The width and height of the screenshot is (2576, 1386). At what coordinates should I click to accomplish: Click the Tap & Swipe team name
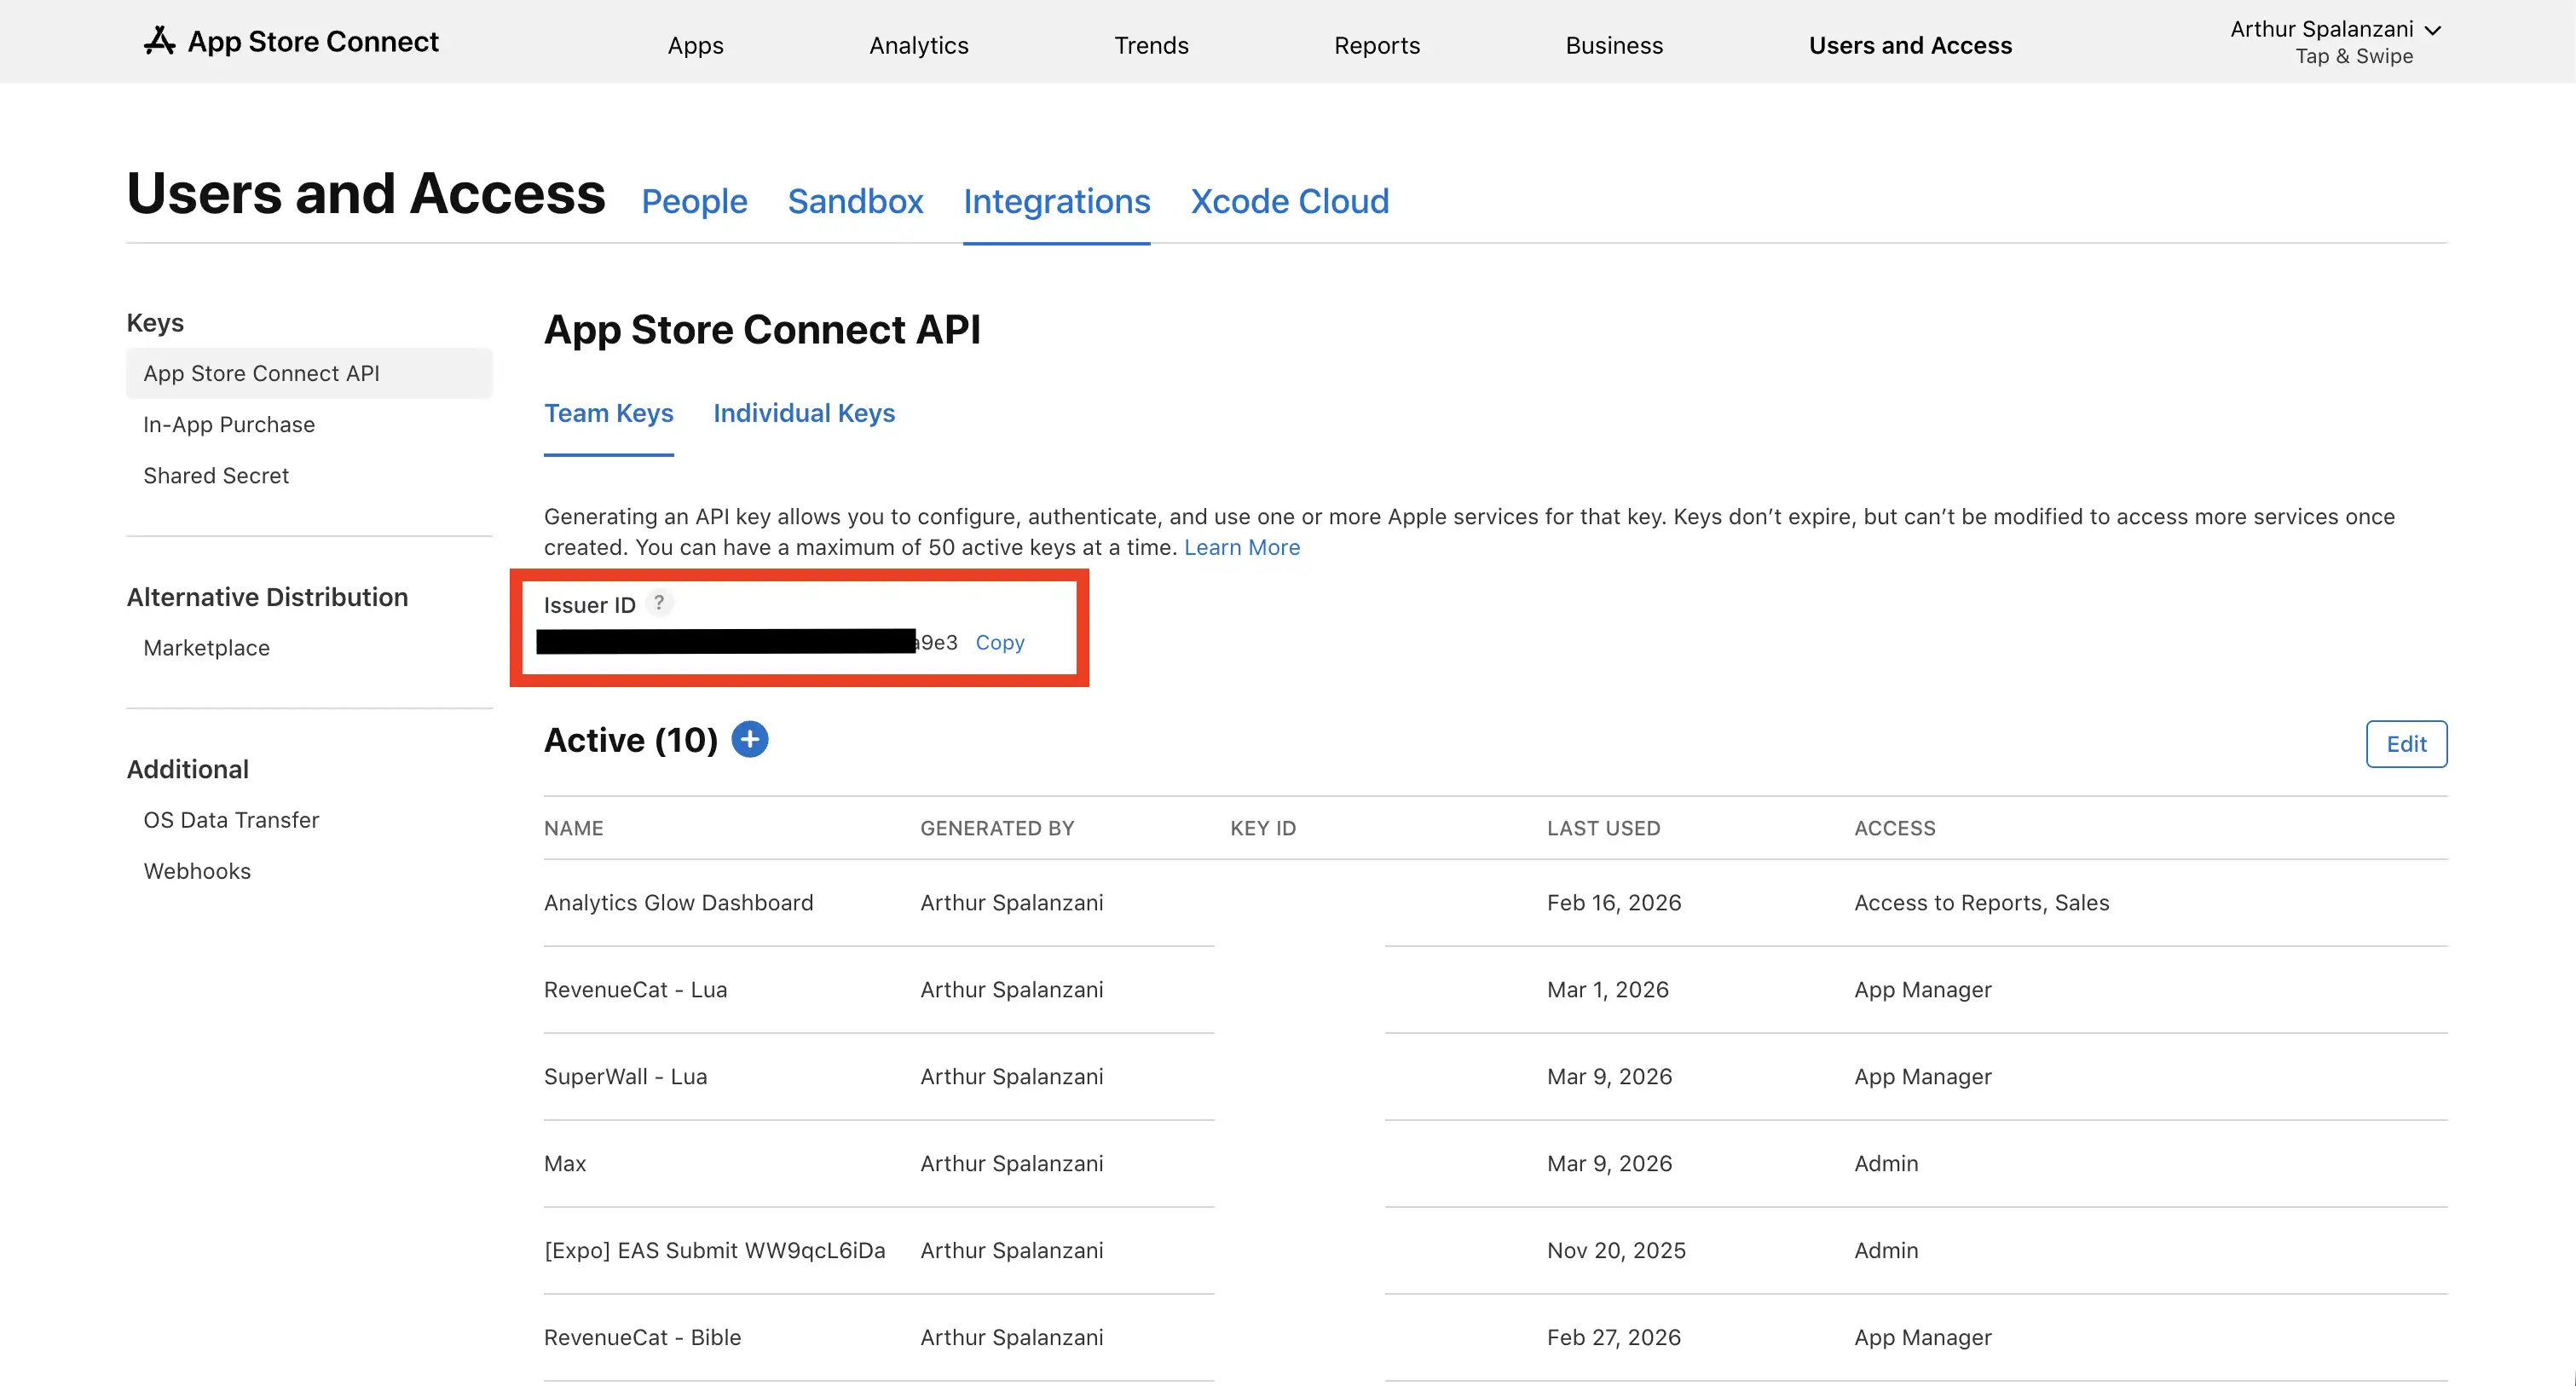click(x=2354, y=56)
